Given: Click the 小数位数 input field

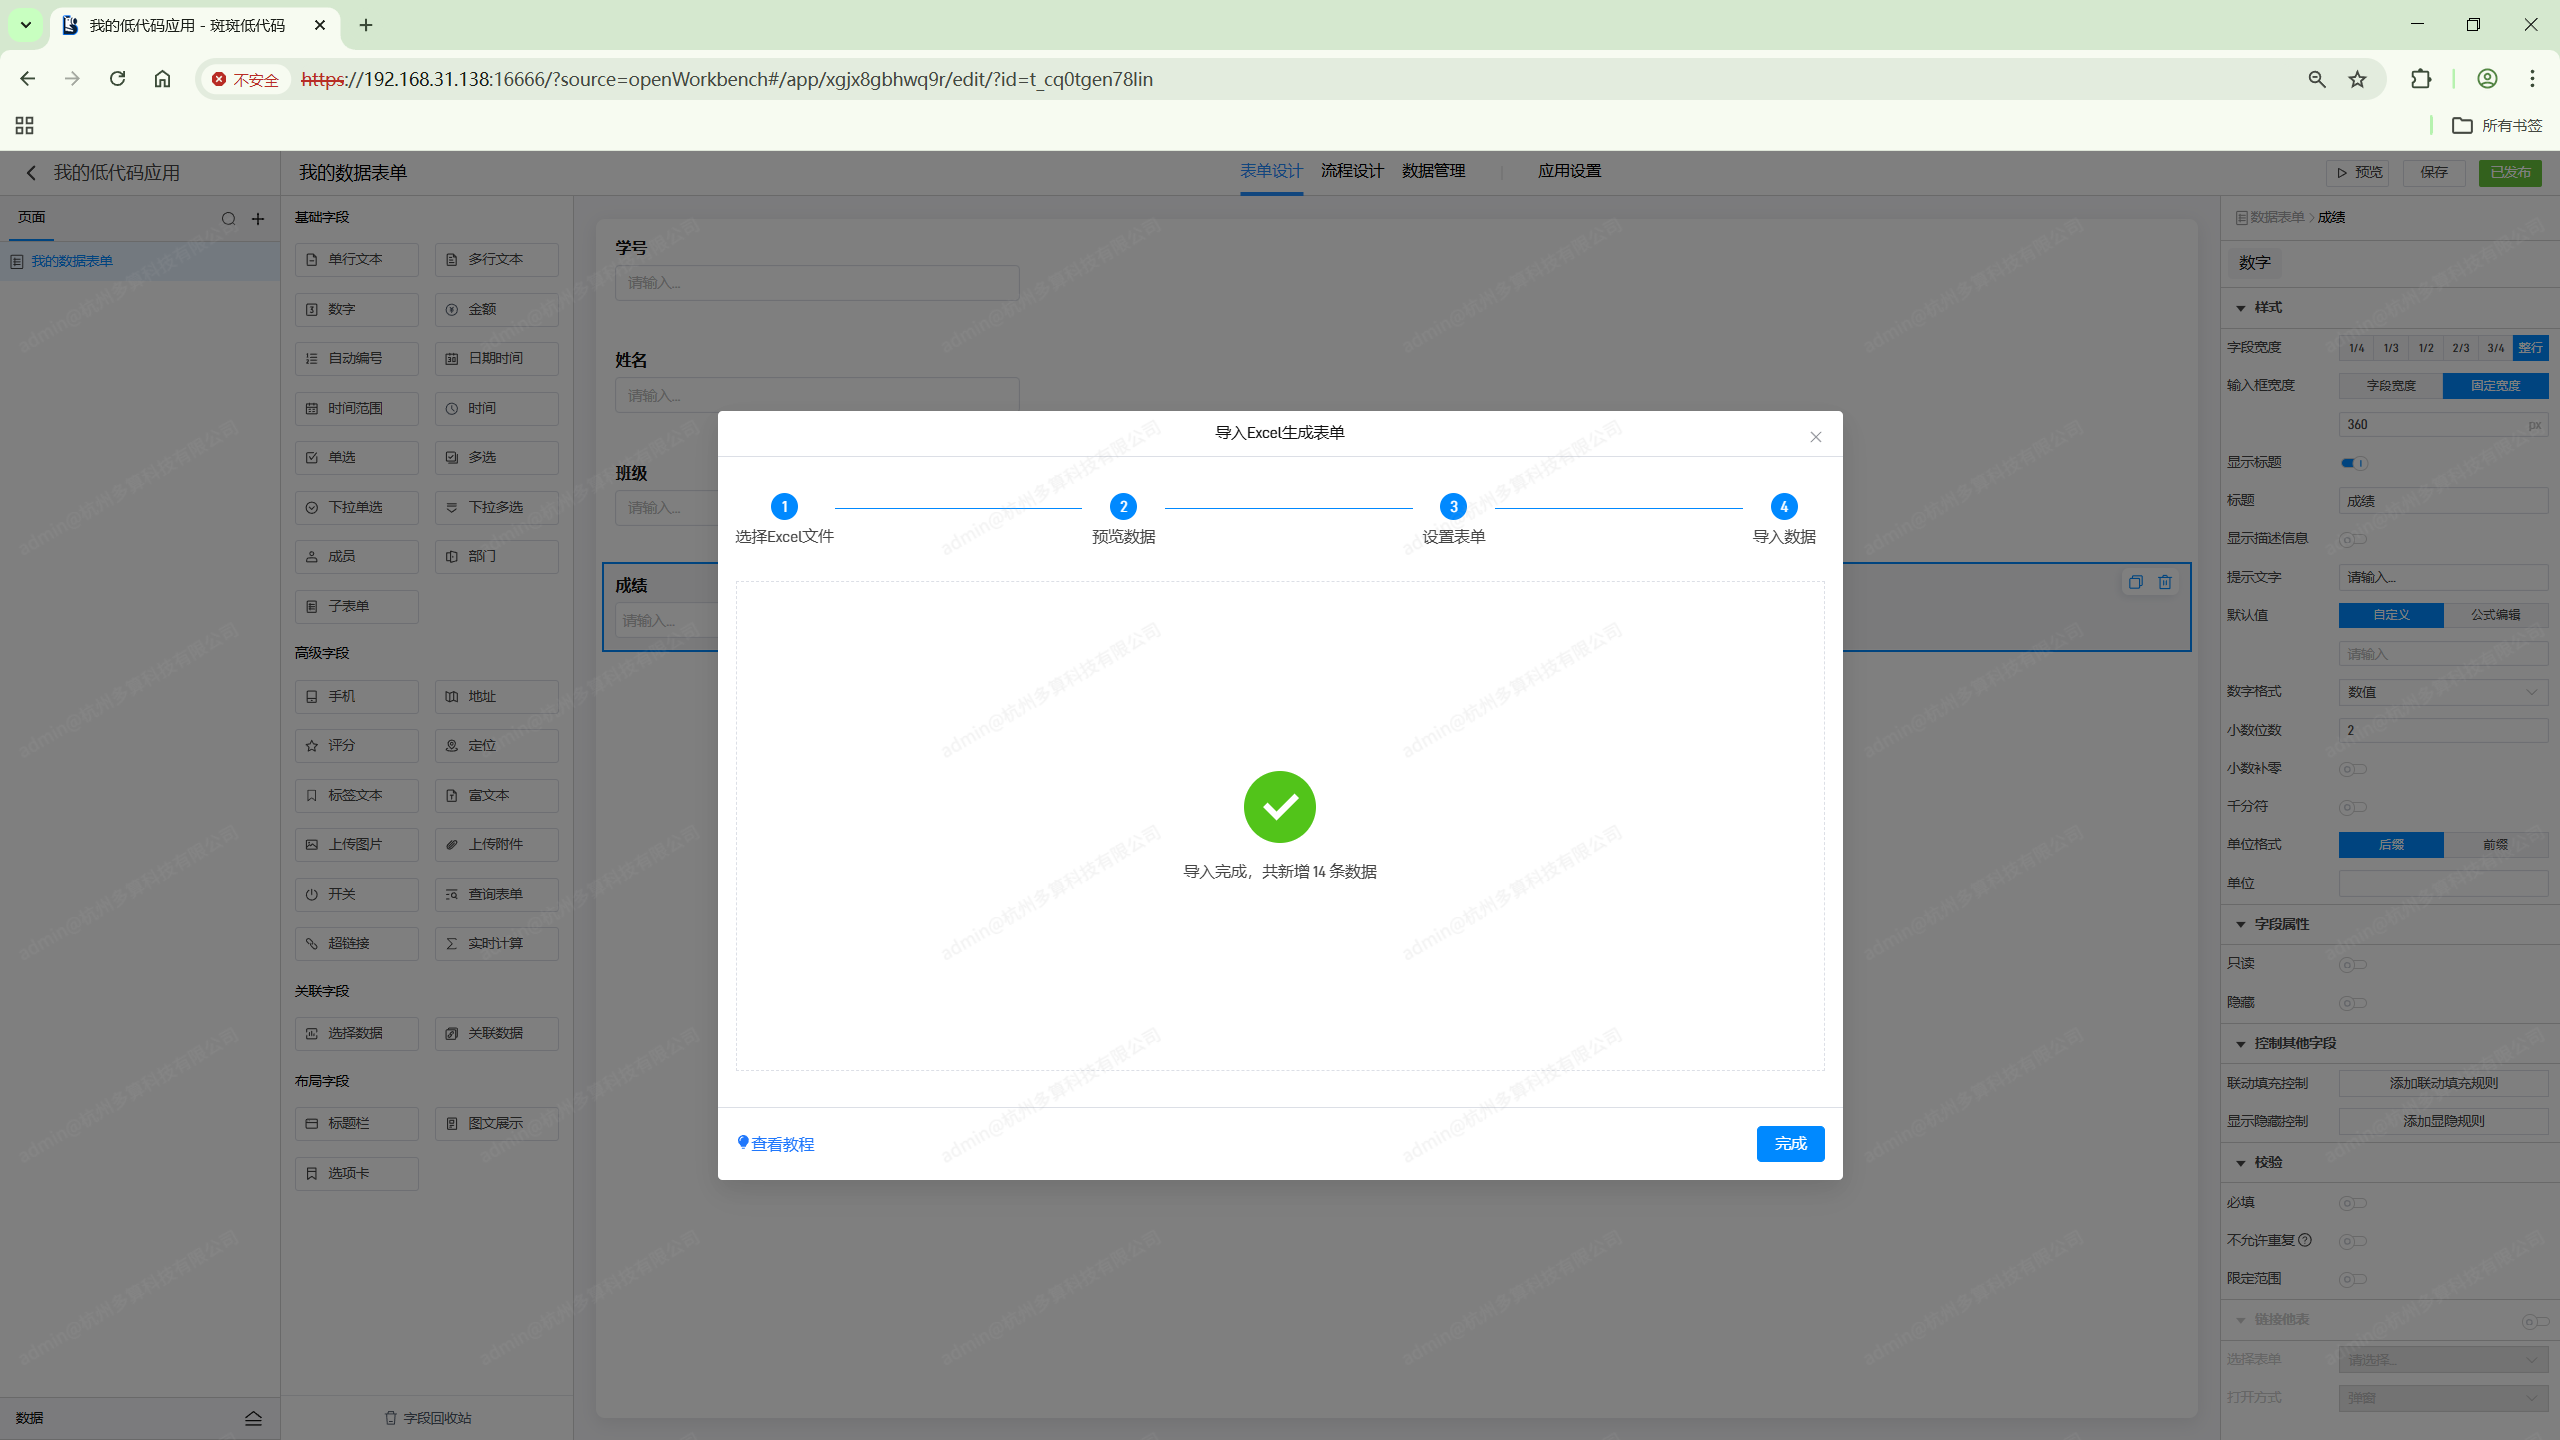Looking at the screenshot, I should [2442, 730].
